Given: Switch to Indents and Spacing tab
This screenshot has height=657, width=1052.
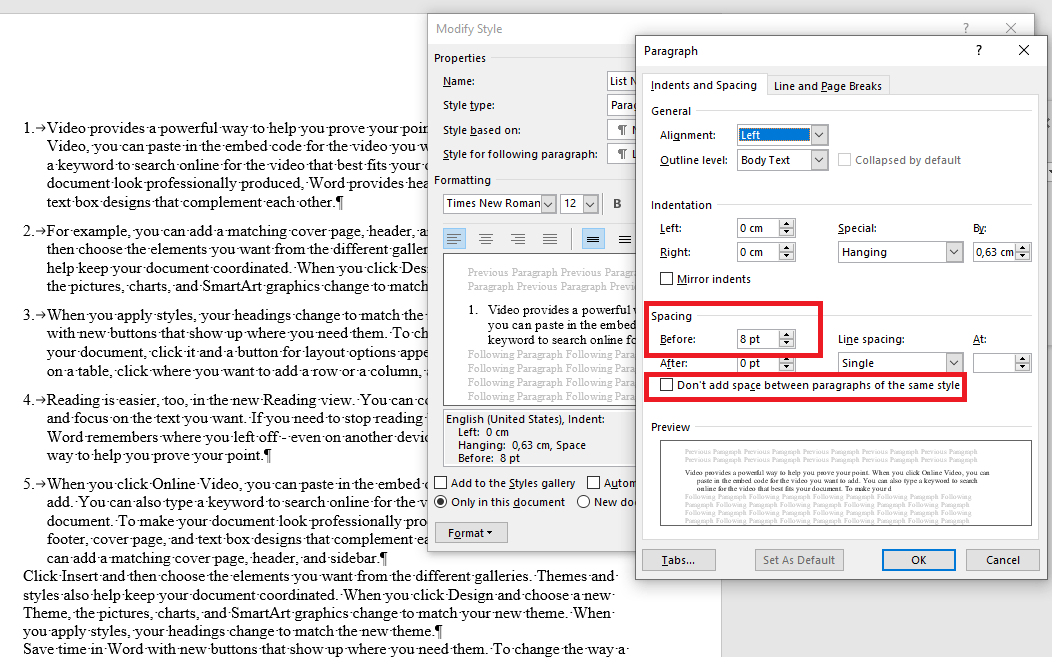Looking at the screenshot, I should (704, 85).
